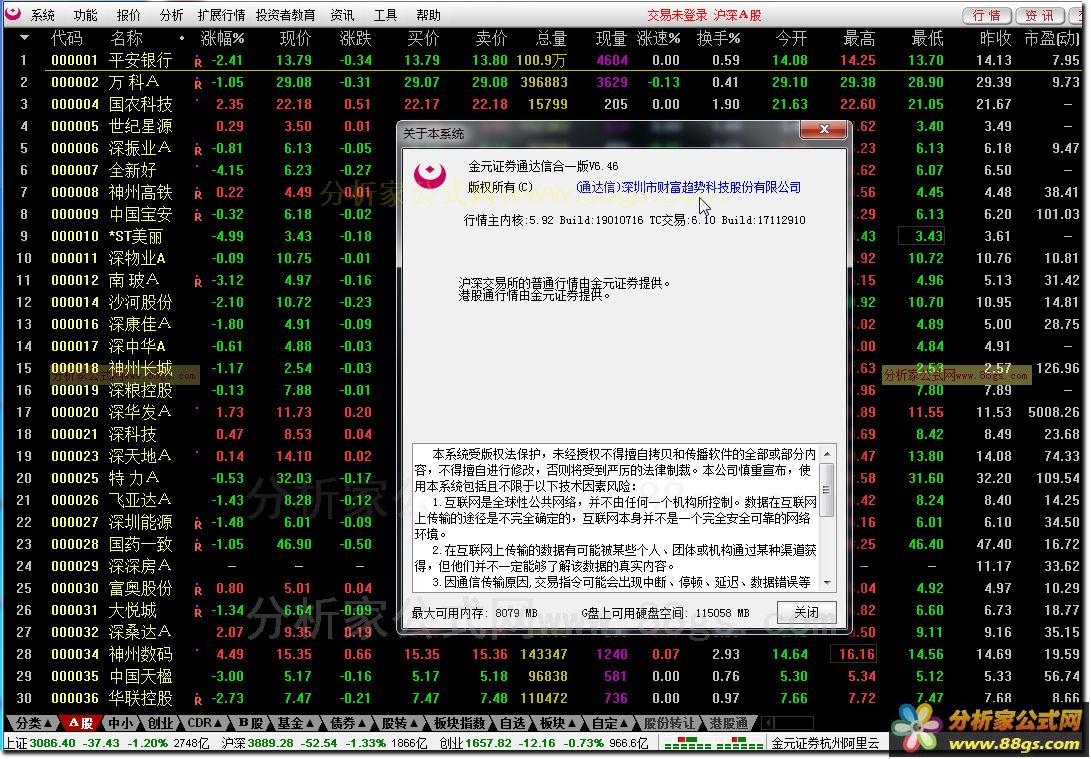Screen dimensions: 1091x759
Task: Click the license text scrollbar down arrow
Action: [x=827, y=582]
